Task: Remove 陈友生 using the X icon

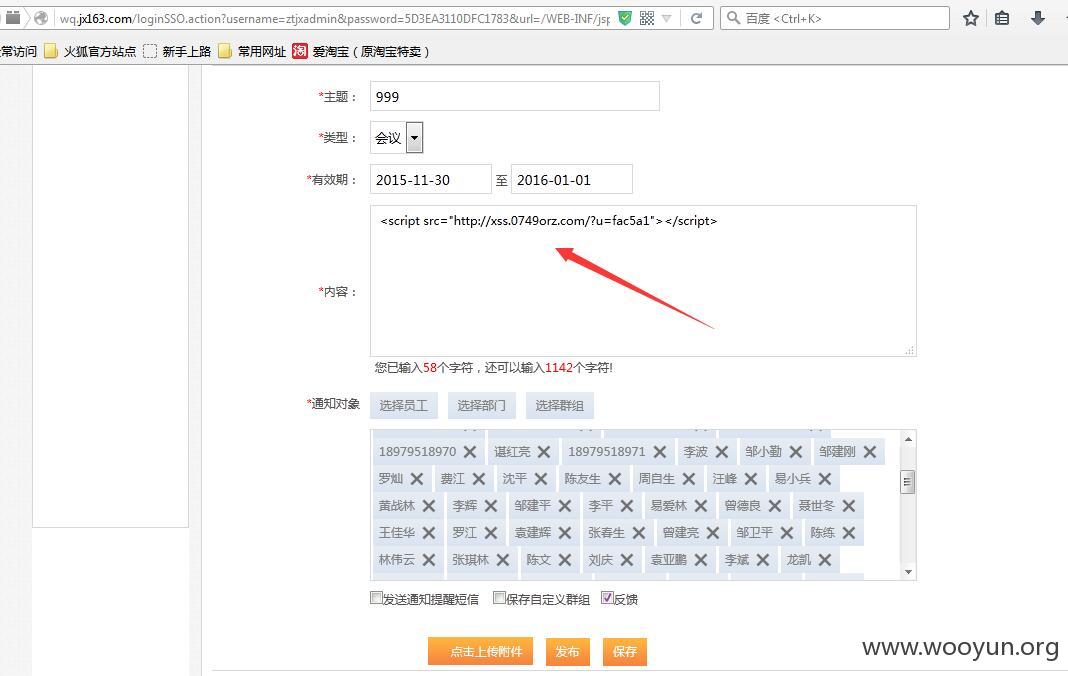Action: click(614, 479)
